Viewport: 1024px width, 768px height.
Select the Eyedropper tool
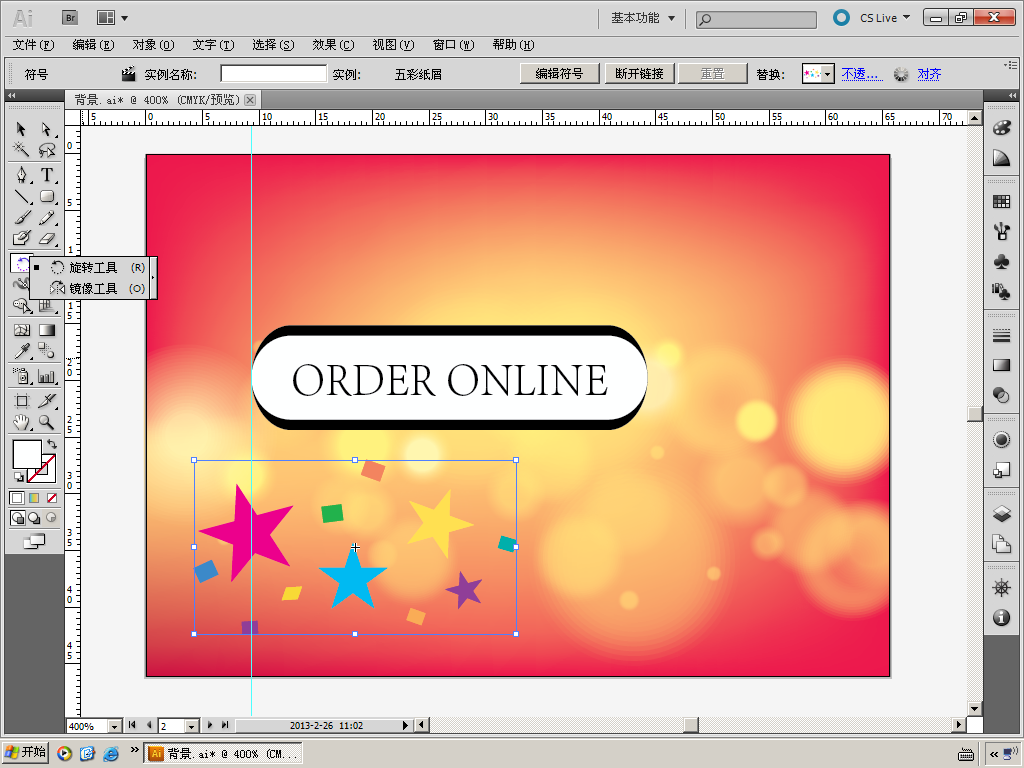[22, 351]
